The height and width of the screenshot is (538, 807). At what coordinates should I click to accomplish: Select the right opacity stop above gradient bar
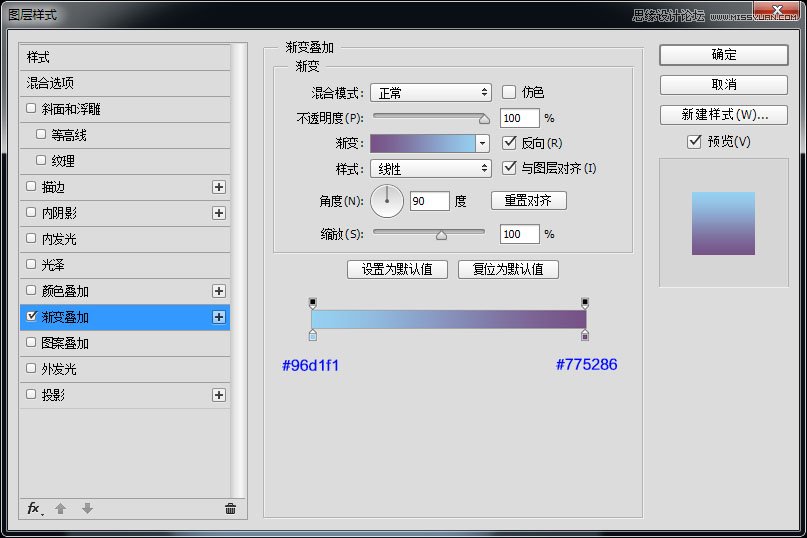585,303
